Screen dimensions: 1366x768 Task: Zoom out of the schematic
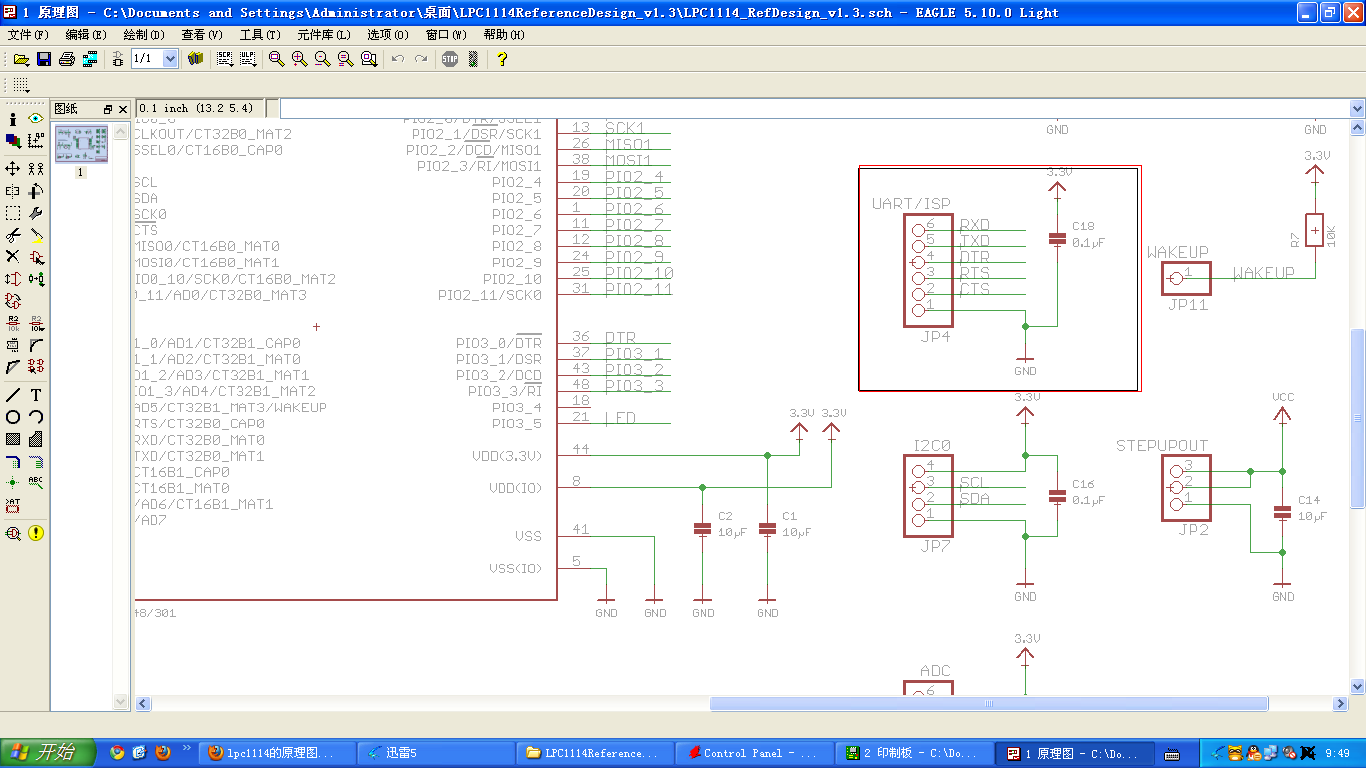323,59
